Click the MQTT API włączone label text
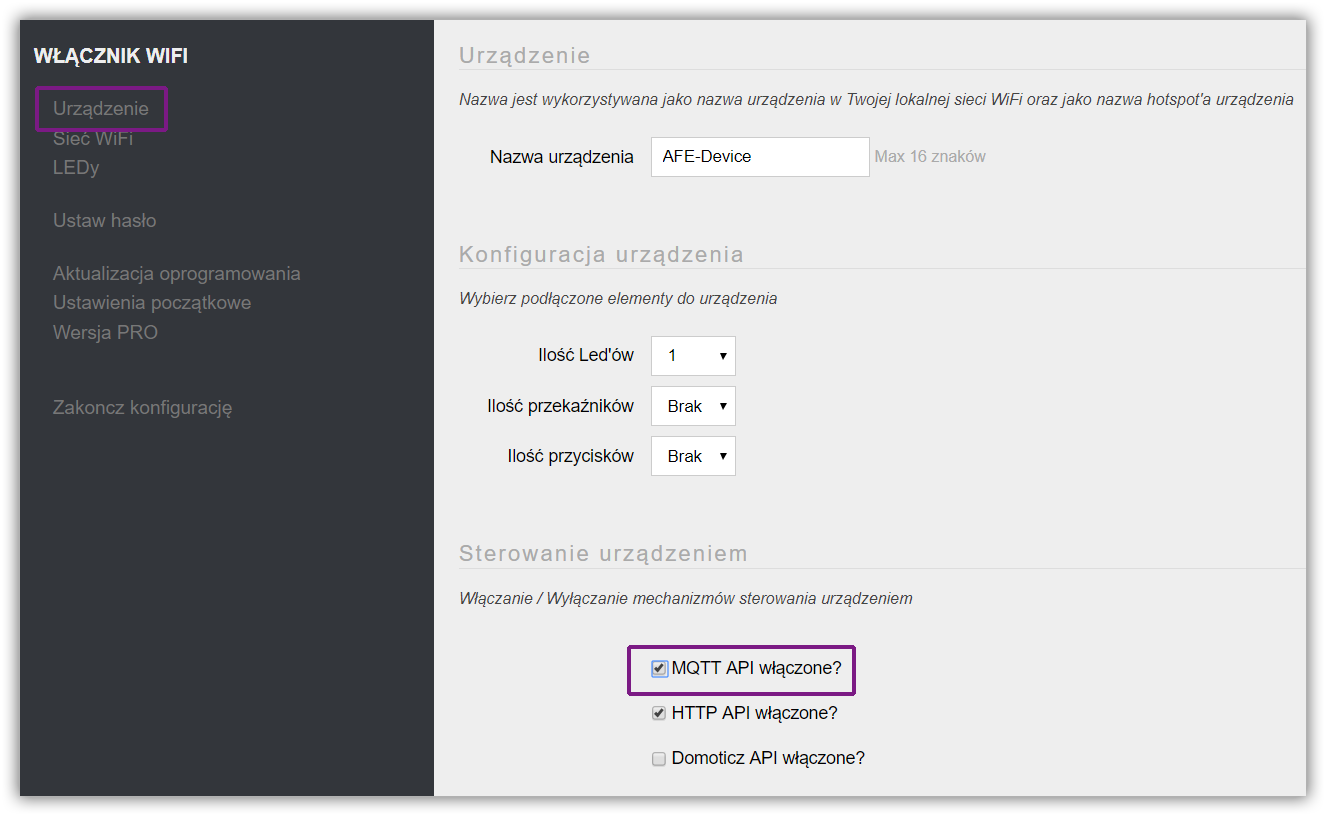Viewport: 1326px width, 816px height. [x=757, y=668]
